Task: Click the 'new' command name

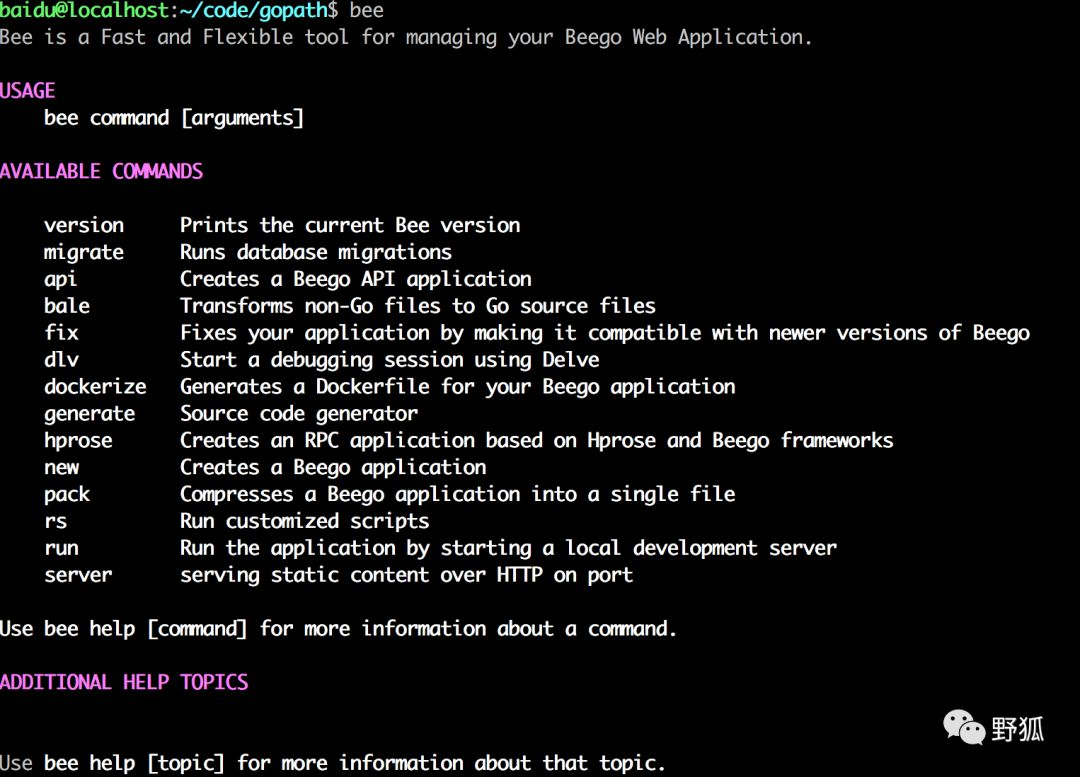Action: click(x=61, y=468)
